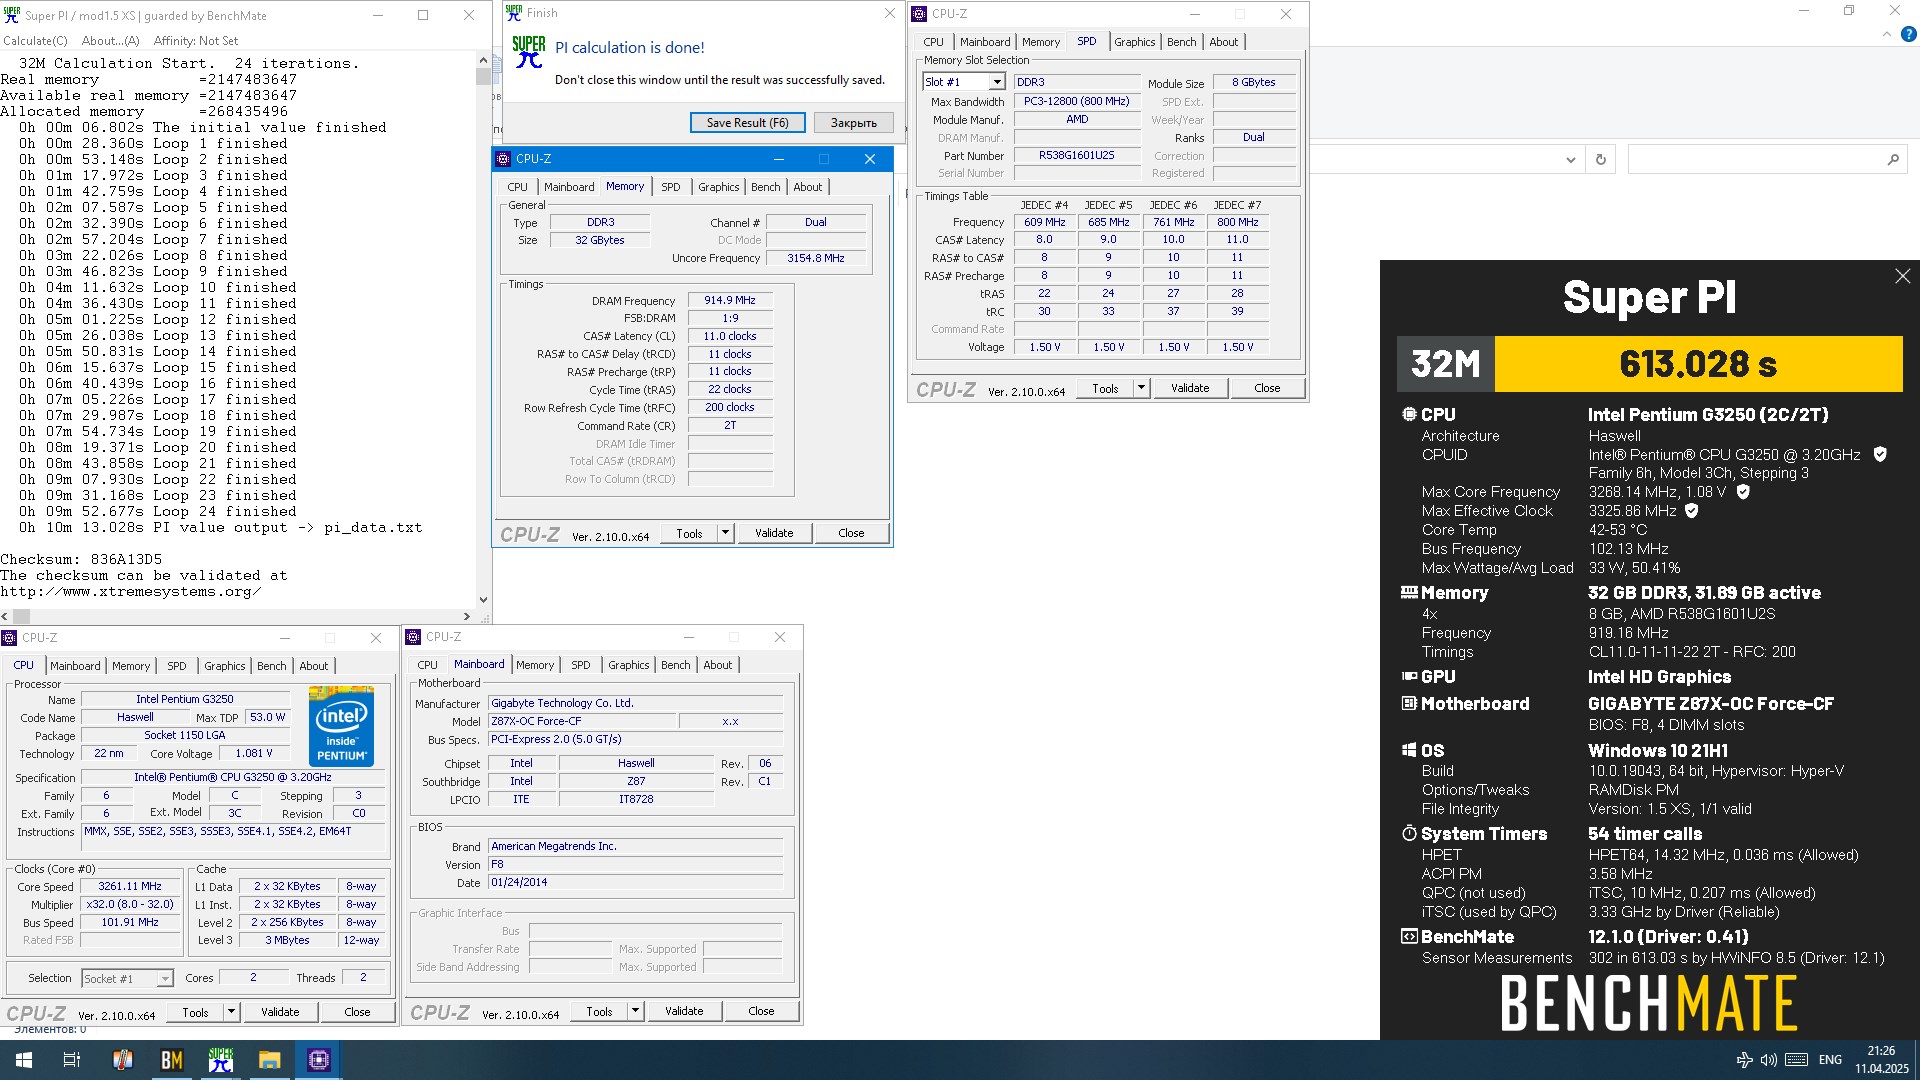Expand the Explorer address bar history dropdown
This screenshot has width=1920, height=1080.
(x=1570, y=160)
